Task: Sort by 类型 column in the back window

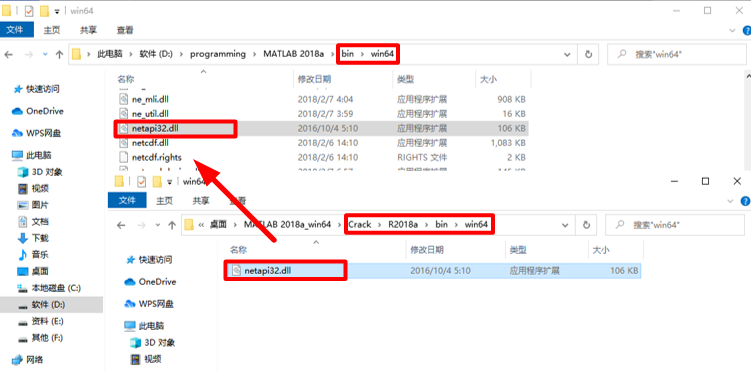Action: 405,79
